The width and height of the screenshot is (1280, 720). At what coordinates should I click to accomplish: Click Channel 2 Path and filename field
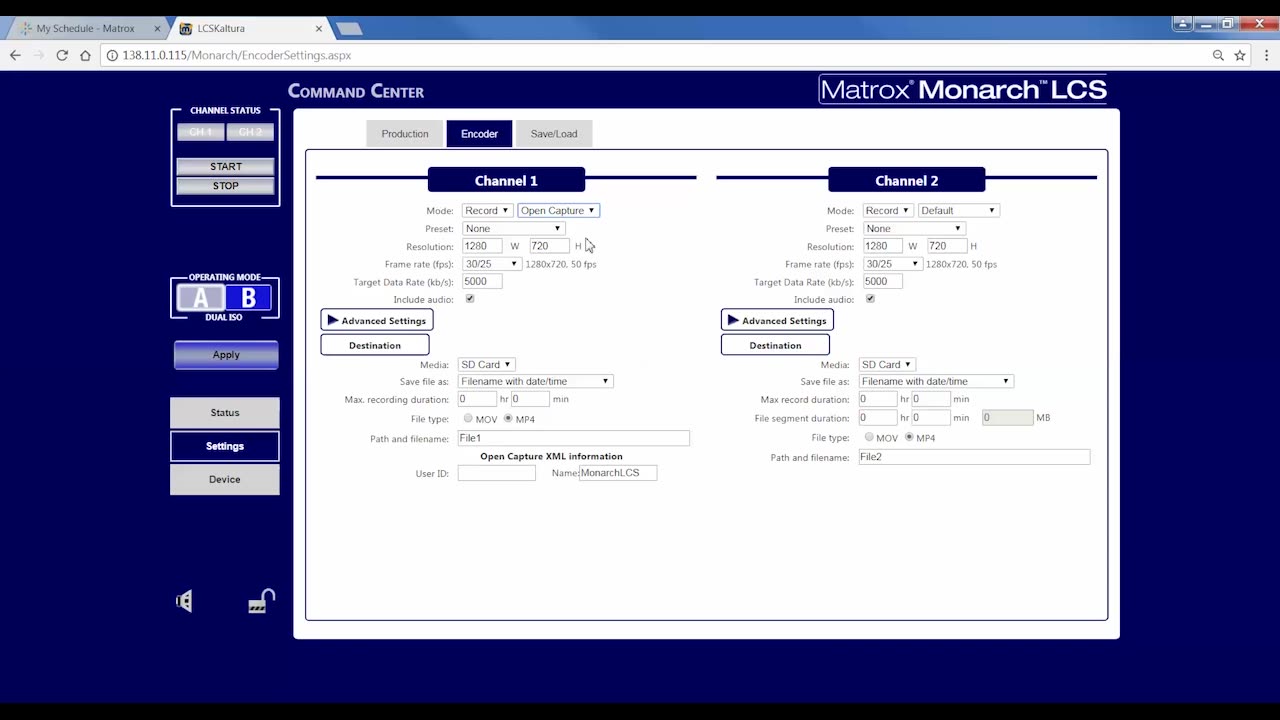click(974, 457)
